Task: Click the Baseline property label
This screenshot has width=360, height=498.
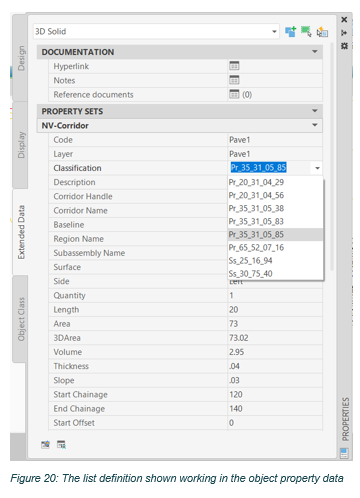Action: (69, 225)
